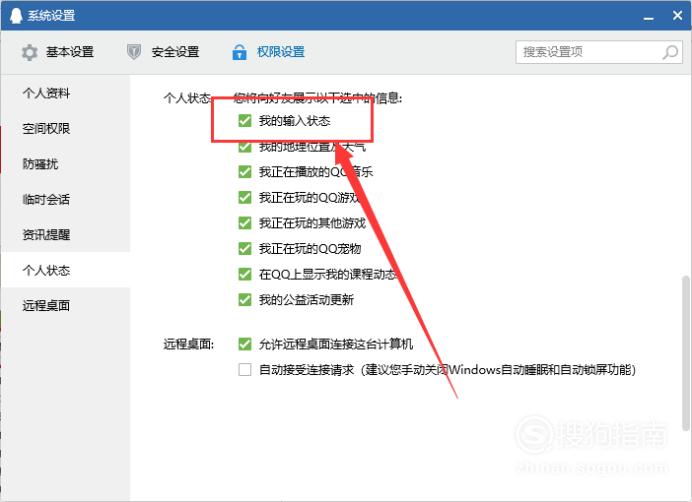The image size is (692, 502).
Task: Select 资讯提醒 in the sidebar
Action: (x=65, y=234)
